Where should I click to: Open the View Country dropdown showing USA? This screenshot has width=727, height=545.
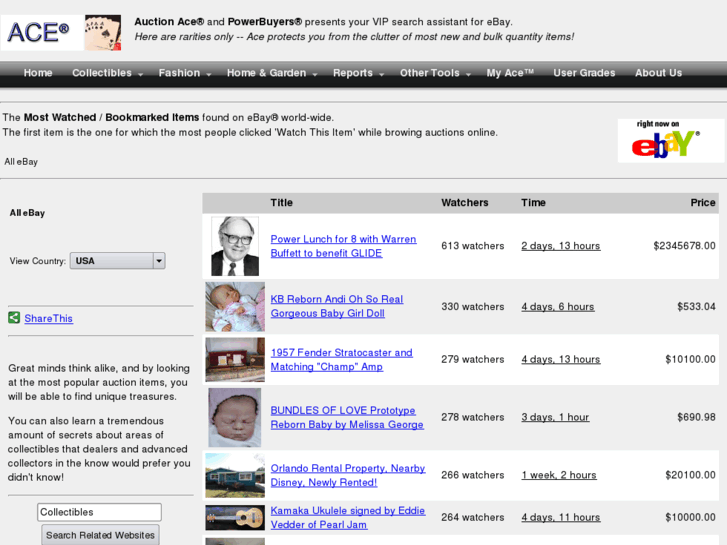tap(117, 261)
